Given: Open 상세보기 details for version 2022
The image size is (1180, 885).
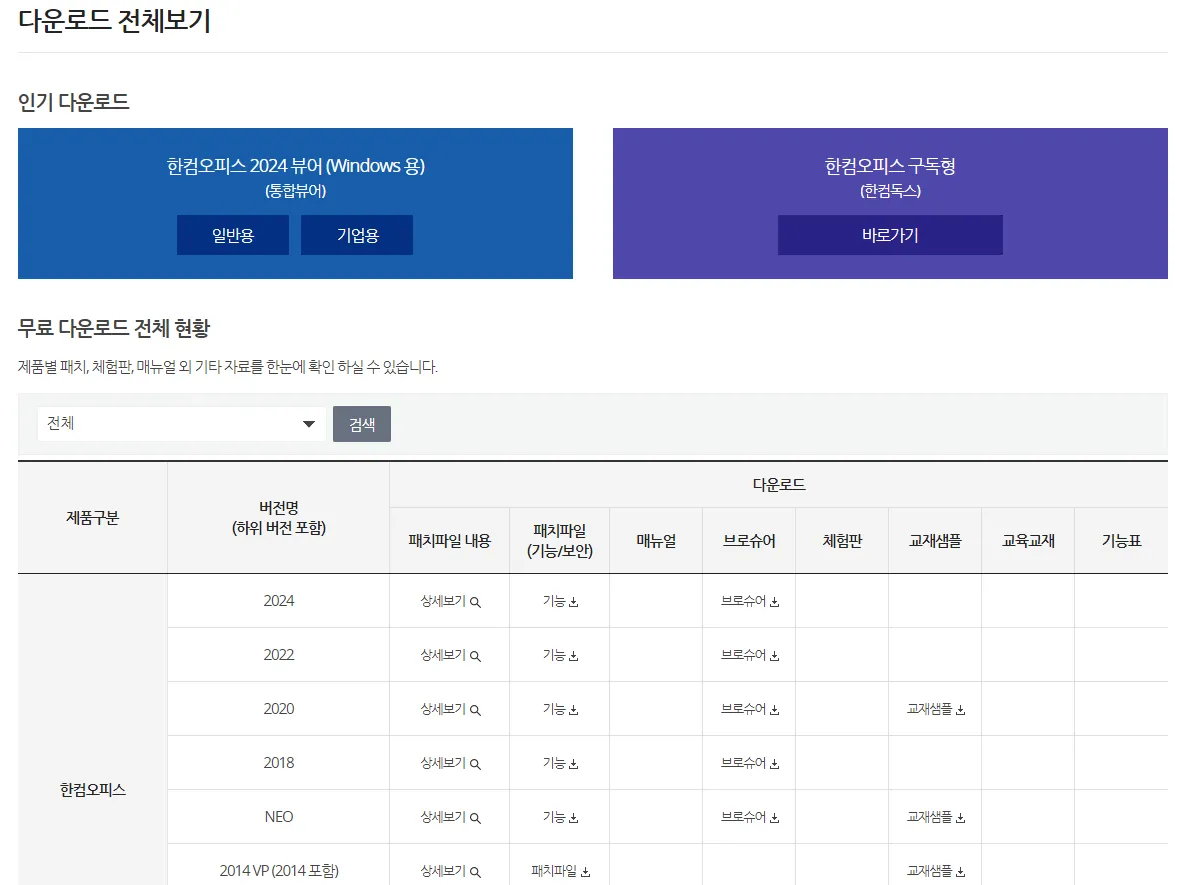Looking at the screenshot, I should tap(449, 655).
